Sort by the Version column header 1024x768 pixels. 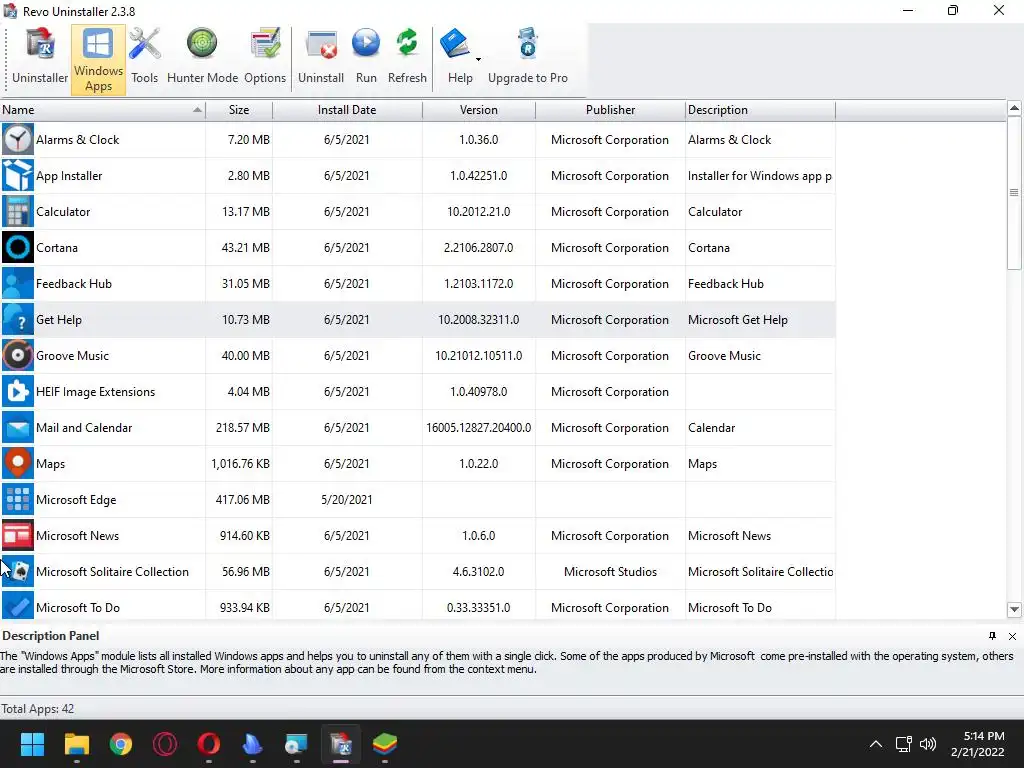tap(479, 110)
